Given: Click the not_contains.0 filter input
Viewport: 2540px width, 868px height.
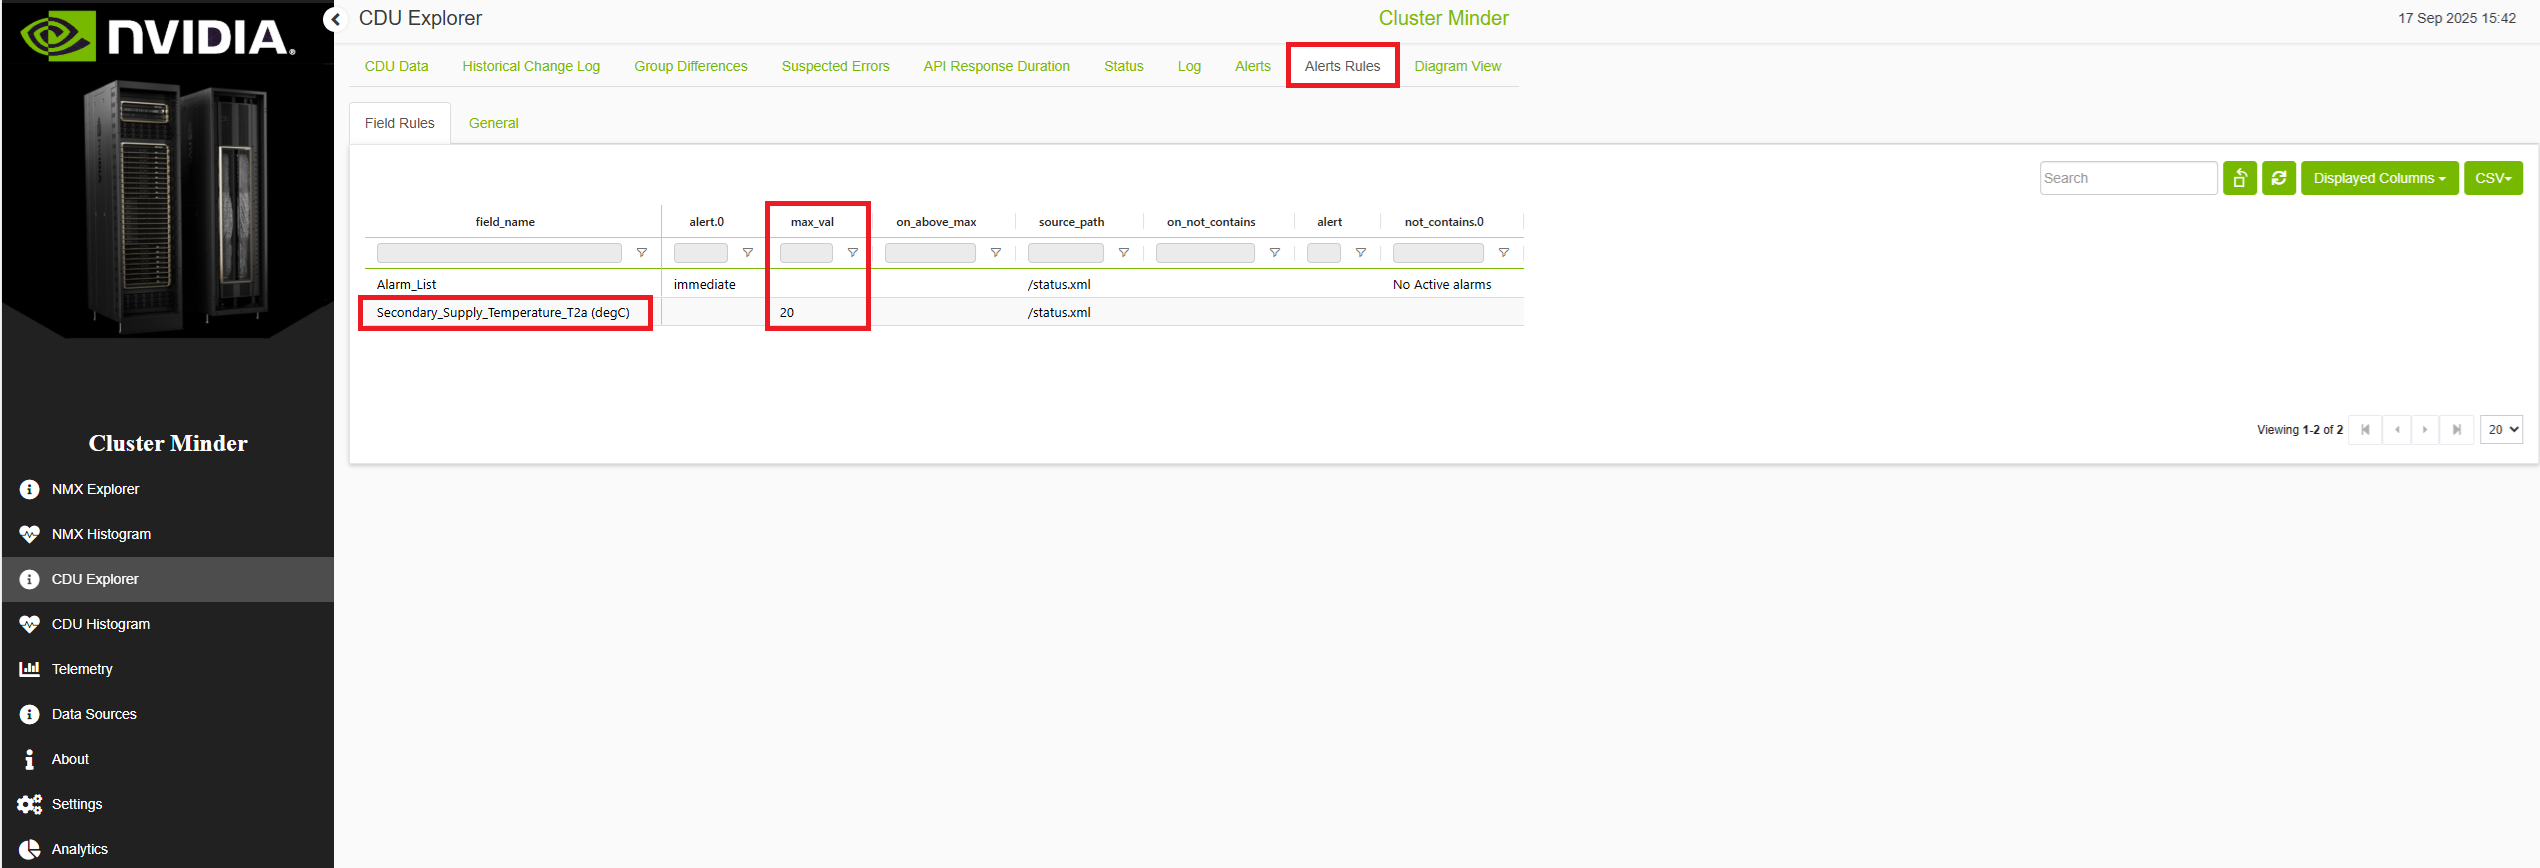Looking at the screenshot, I should (x=1438, y=253).
